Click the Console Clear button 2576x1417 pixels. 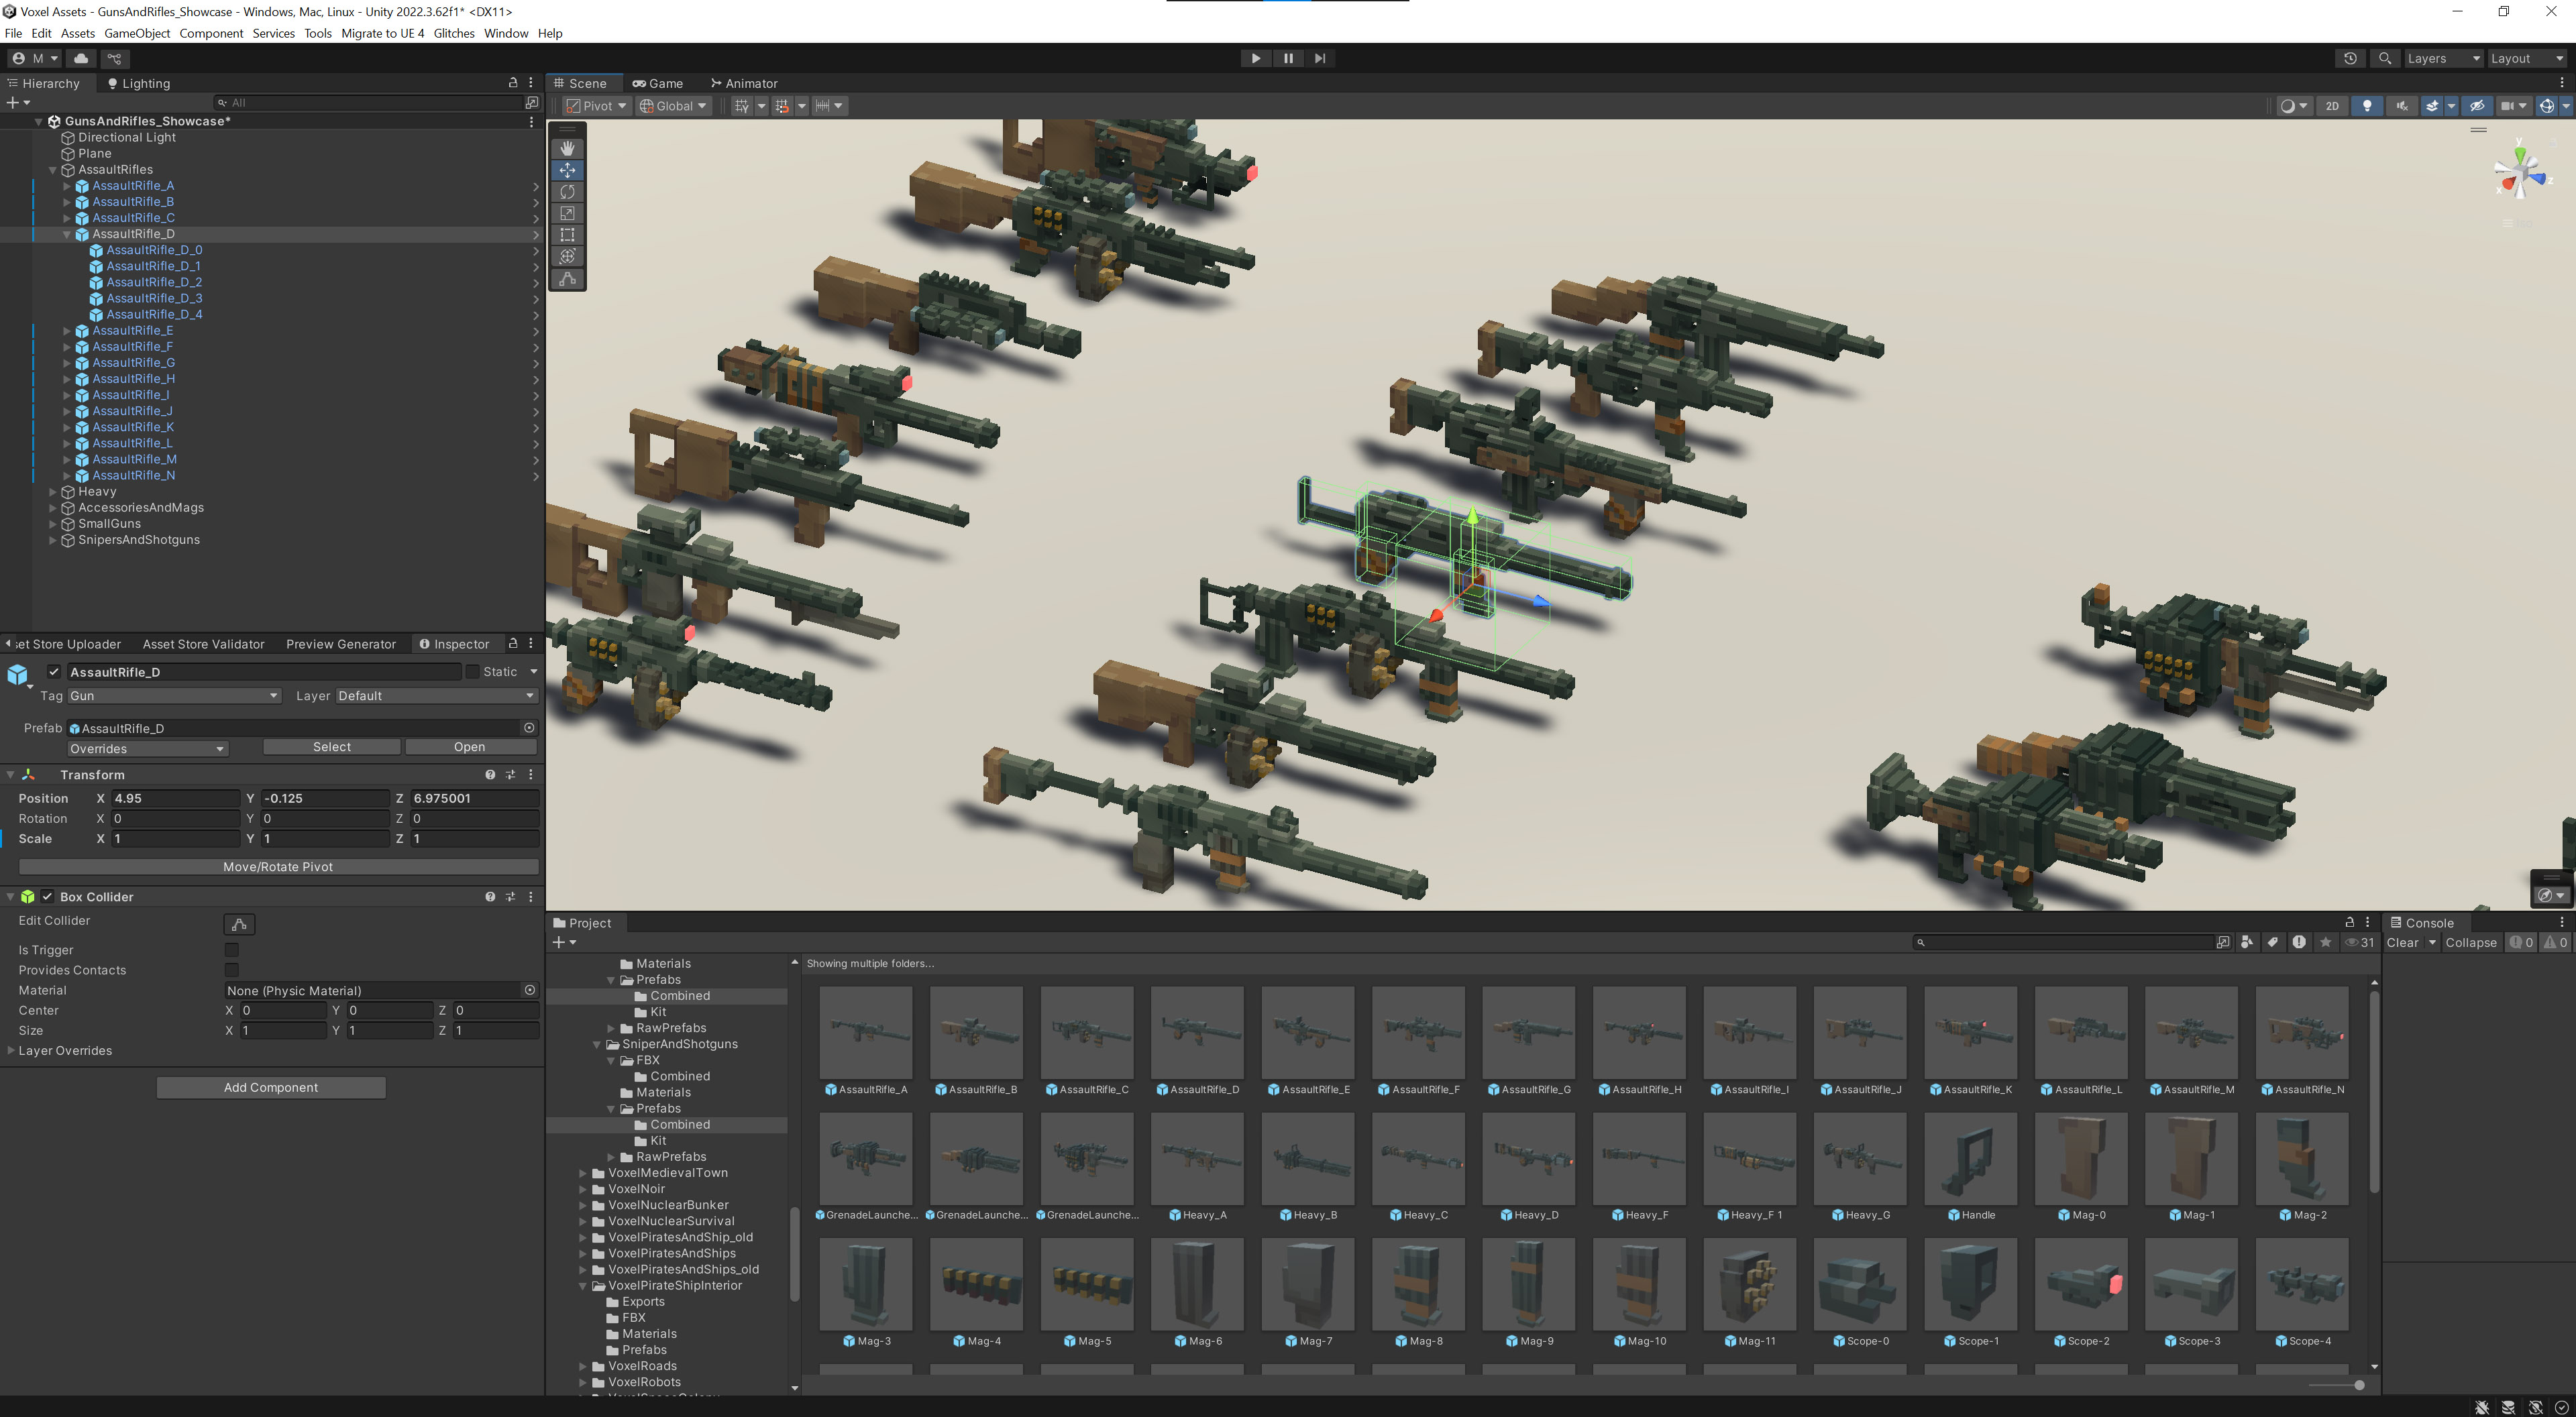tap(2402, 942)
